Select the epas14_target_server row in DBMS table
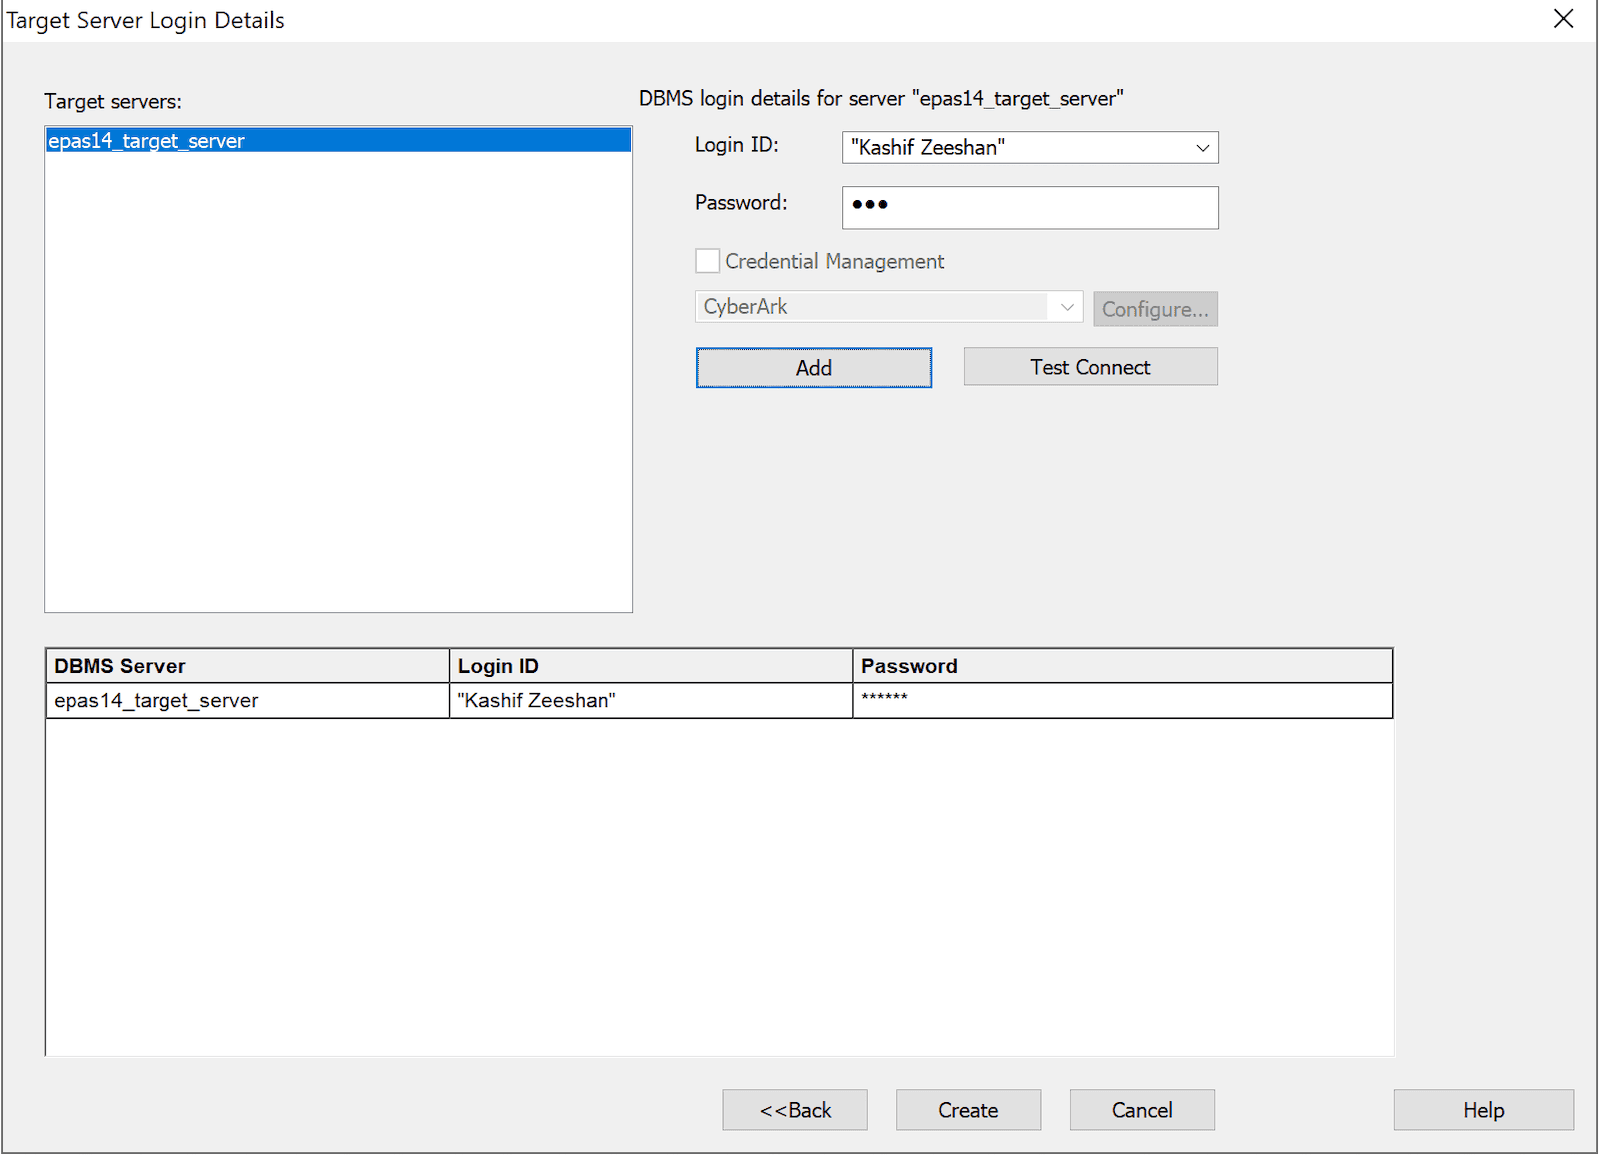The width and height of the screenshot is (1608, 1166). 247,700
